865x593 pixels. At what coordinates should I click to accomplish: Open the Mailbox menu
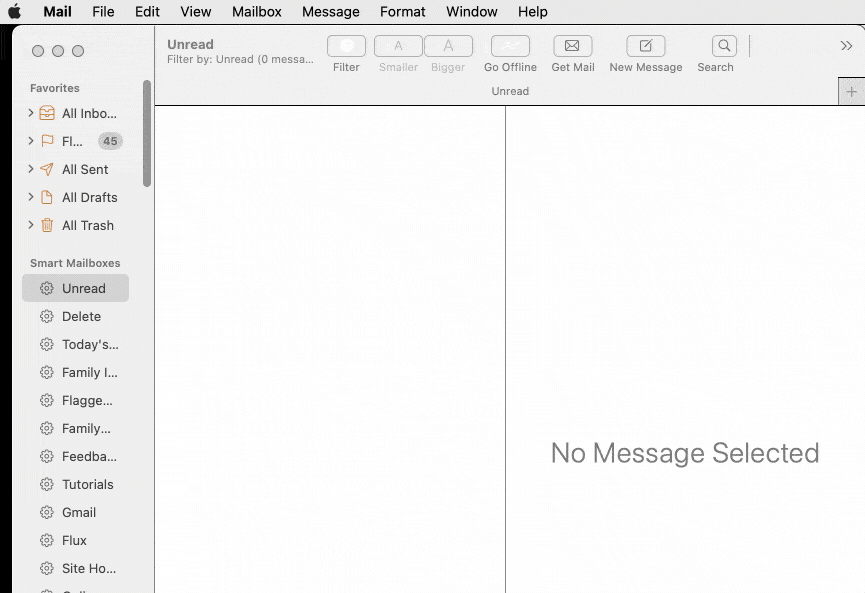point(257,12)
